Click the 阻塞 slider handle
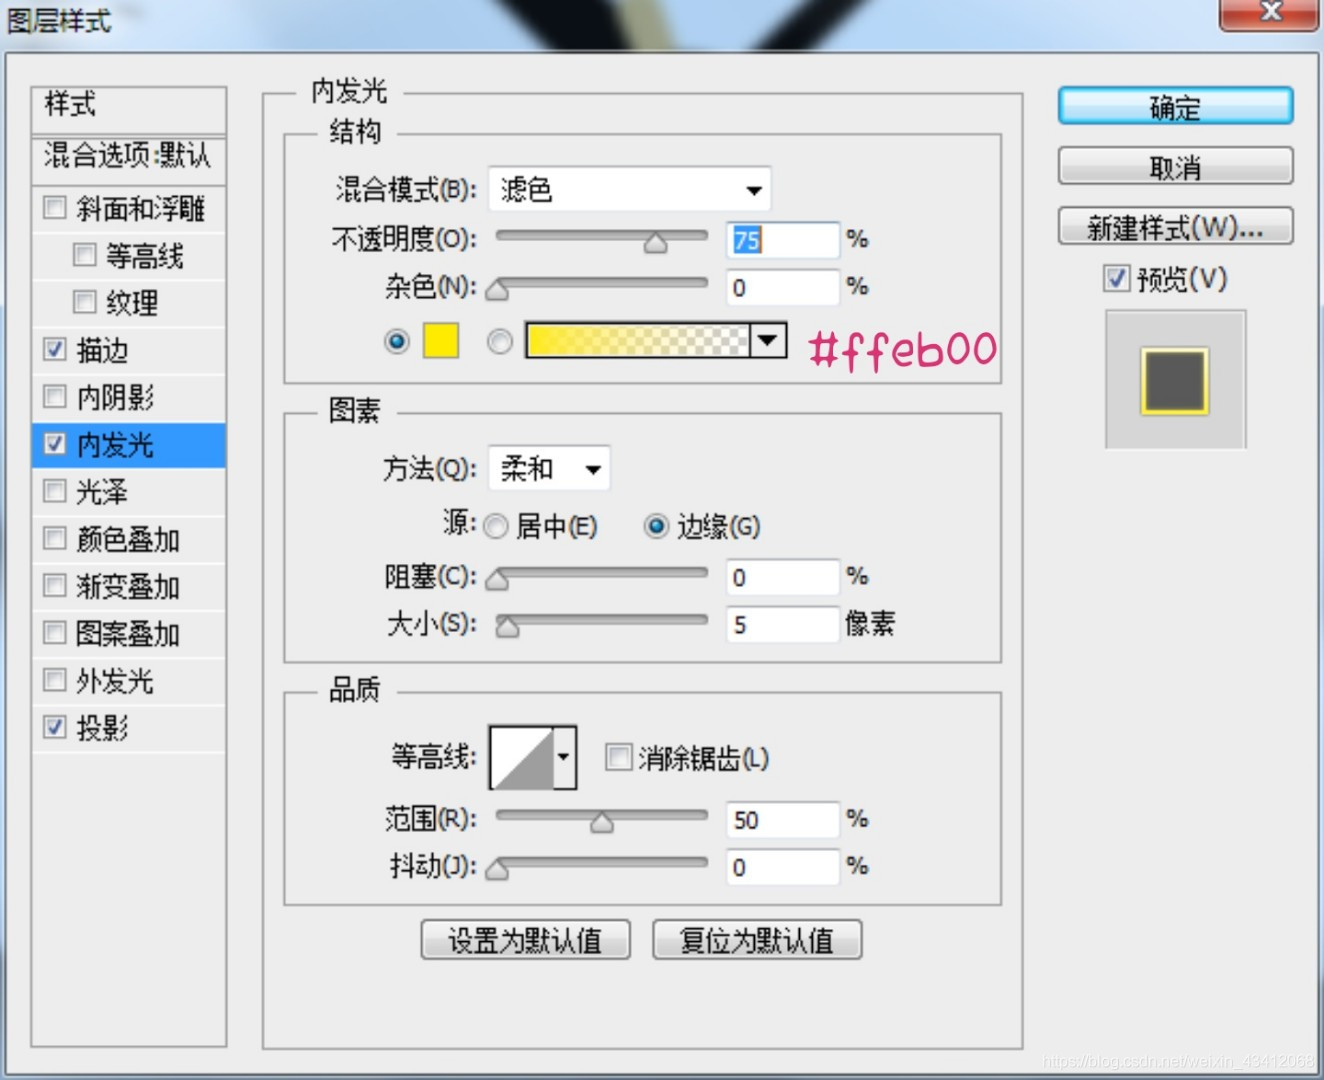This screenshot has width=1324, height=1080. pos(497,579)
